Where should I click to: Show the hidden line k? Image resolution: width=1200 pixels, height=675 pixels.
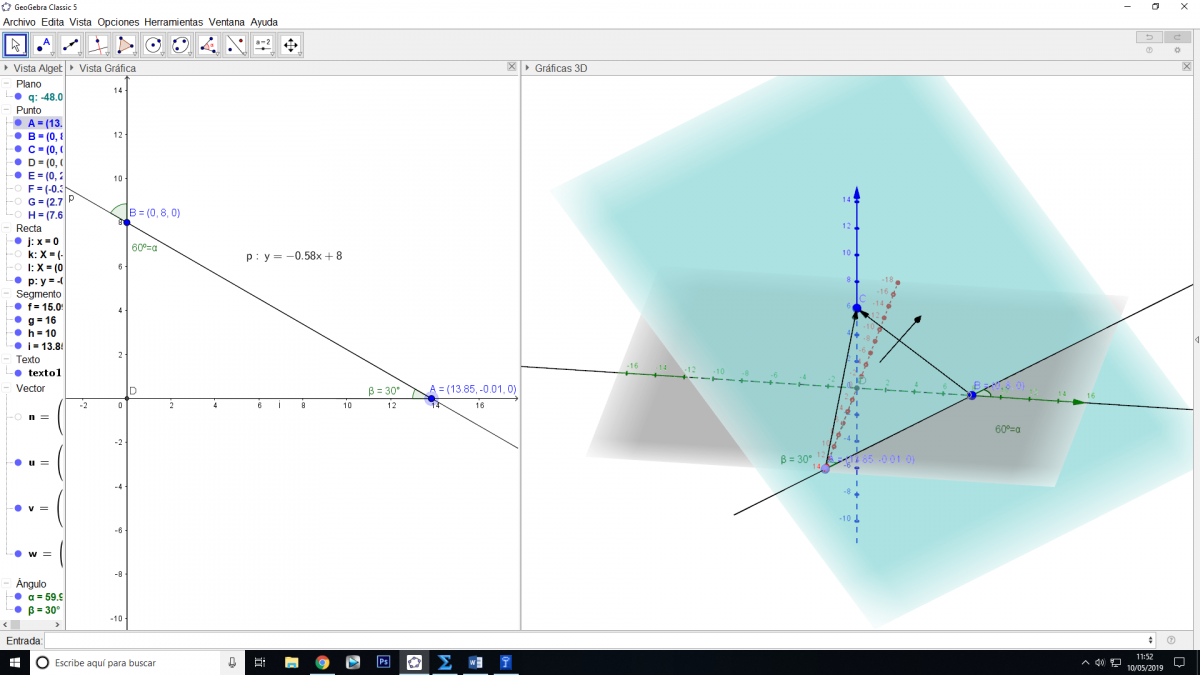coord(18,254)
